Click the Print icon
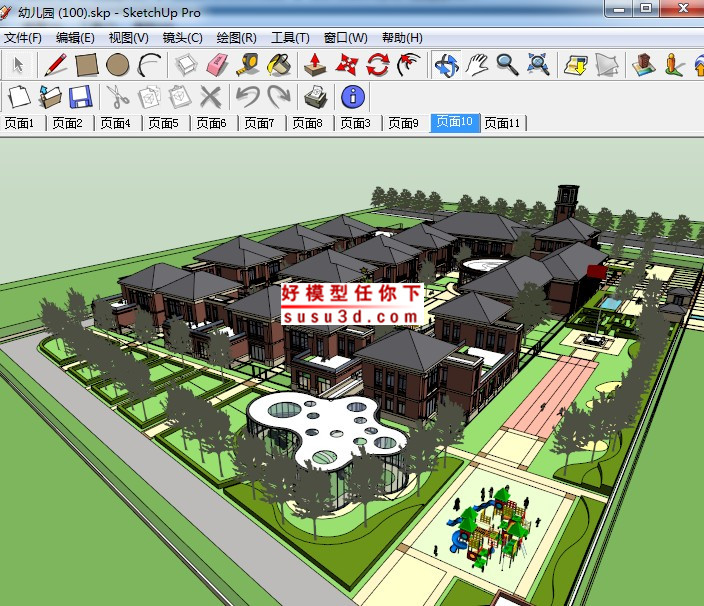 click(316, 97)
